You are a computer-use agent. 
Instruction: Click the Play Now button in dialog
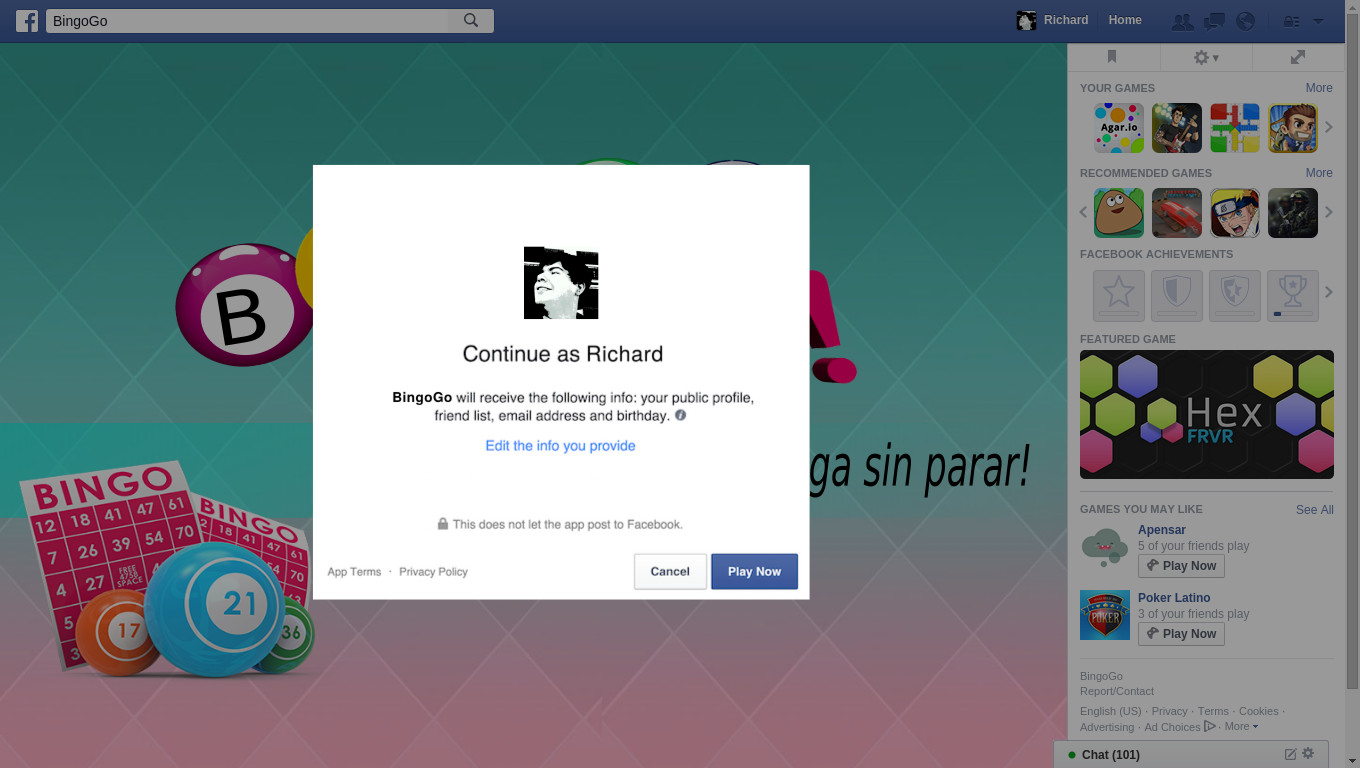coord(755,572)
